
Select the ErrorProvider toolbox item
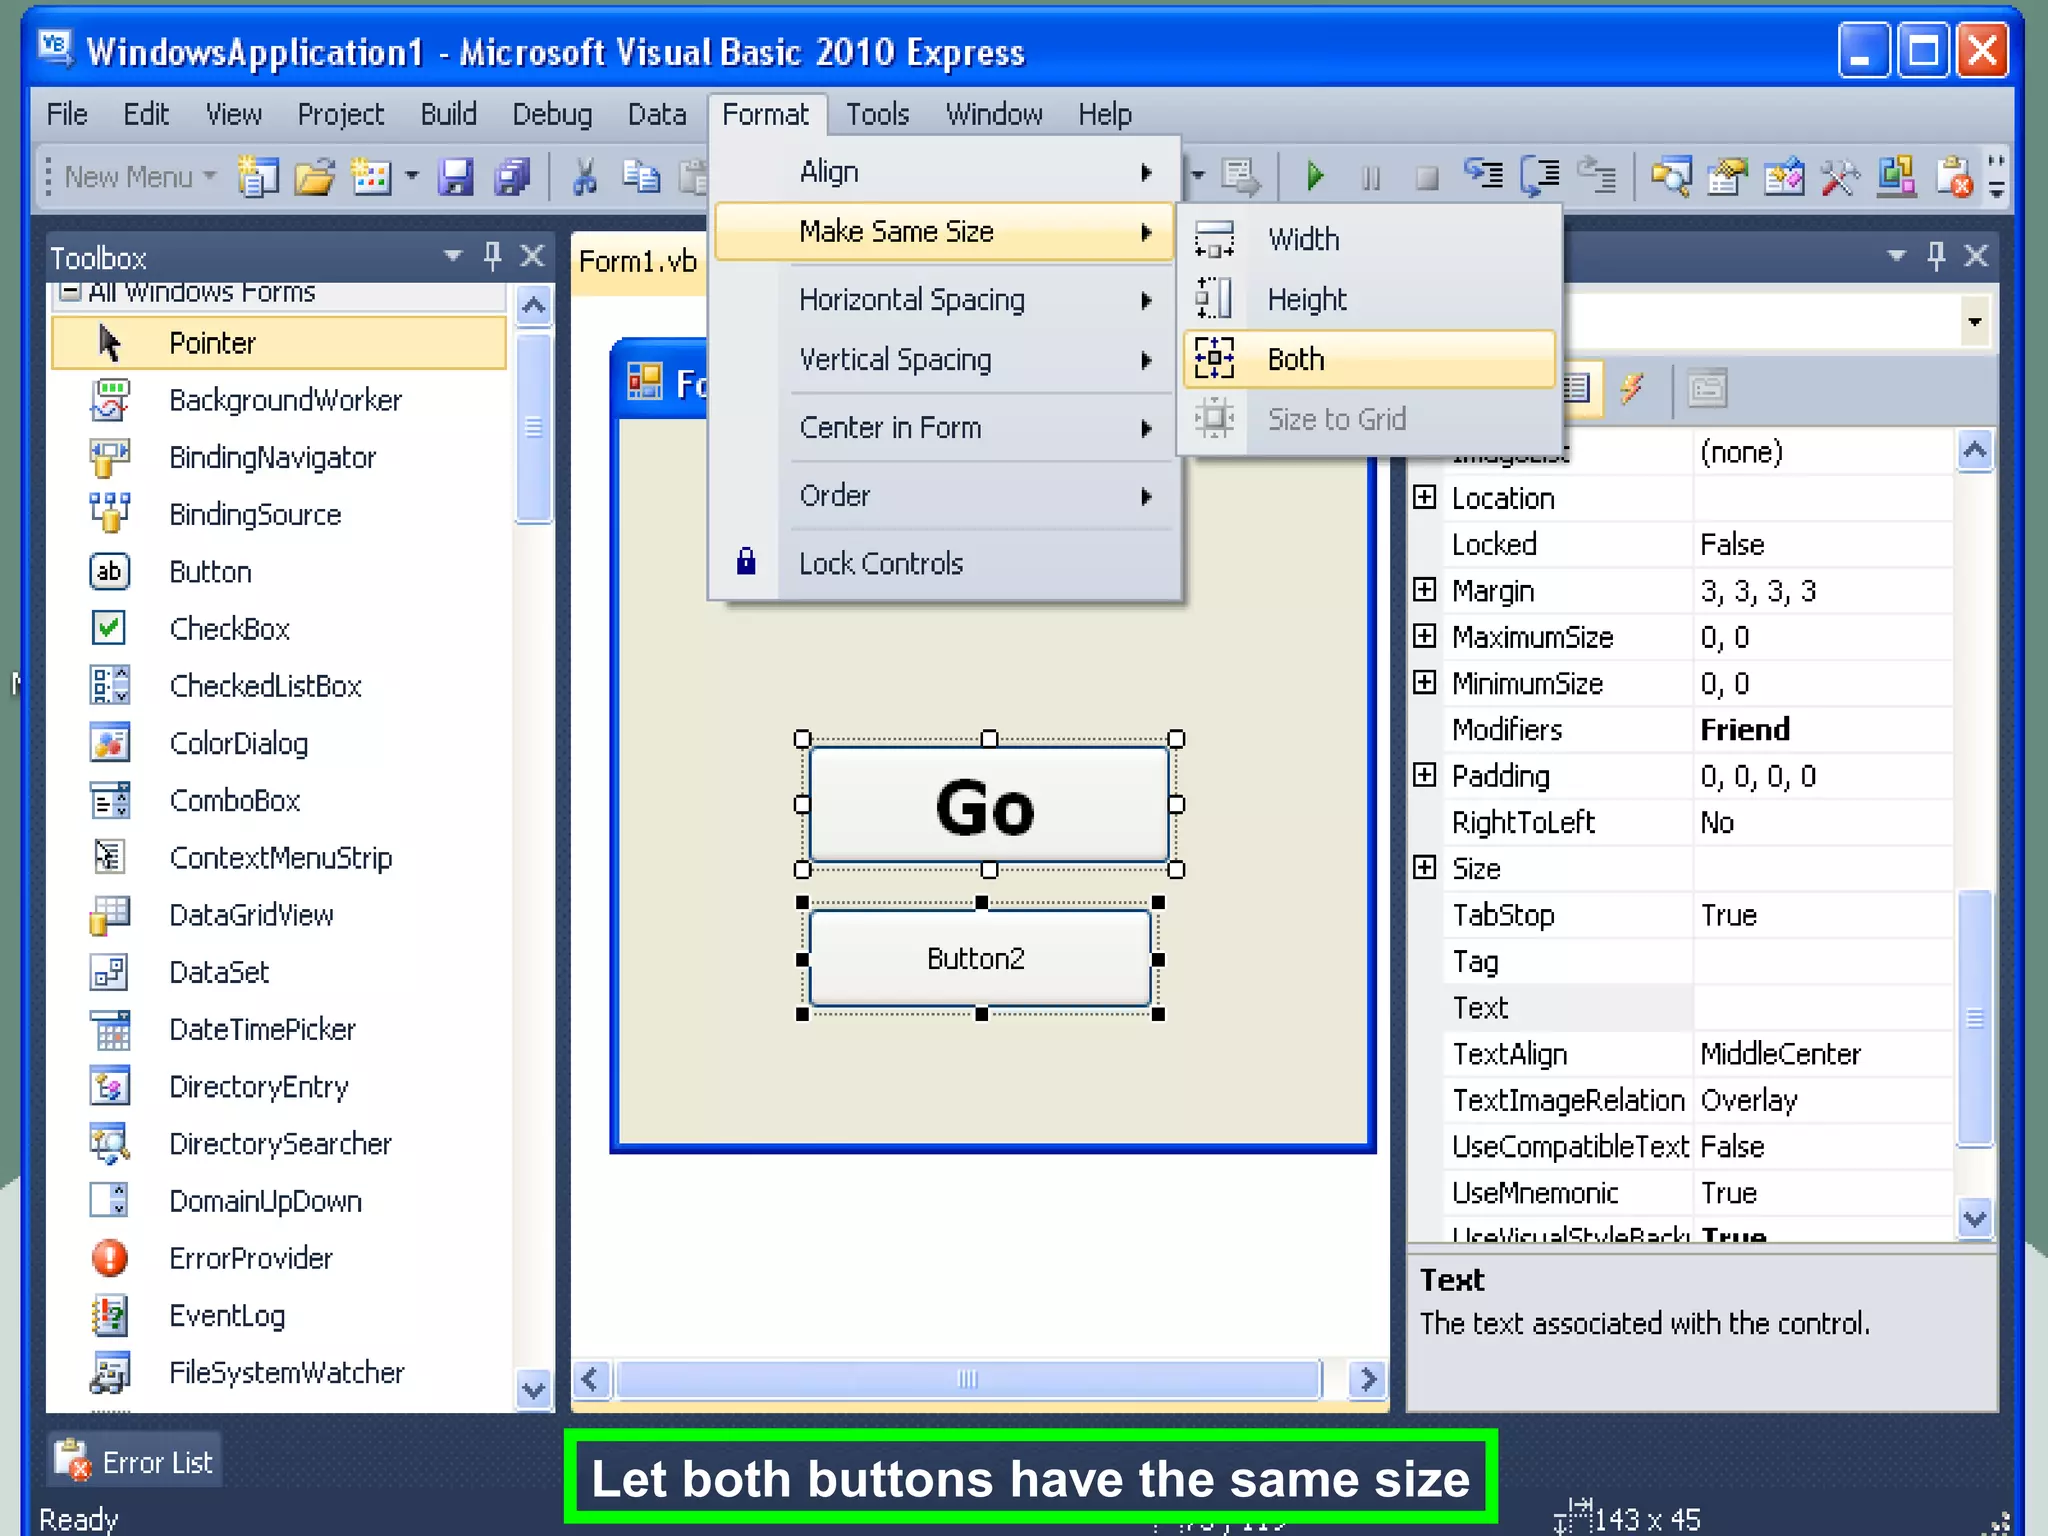pos(250,1258)
